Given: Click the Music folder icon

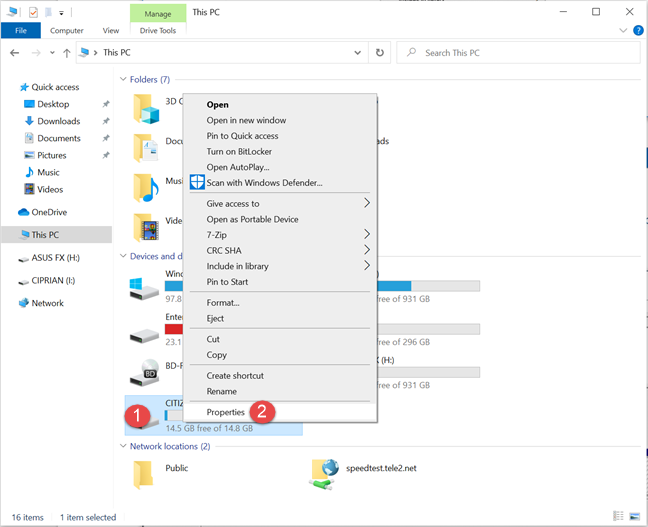Looking at the screenshot, I should point(146,187).
